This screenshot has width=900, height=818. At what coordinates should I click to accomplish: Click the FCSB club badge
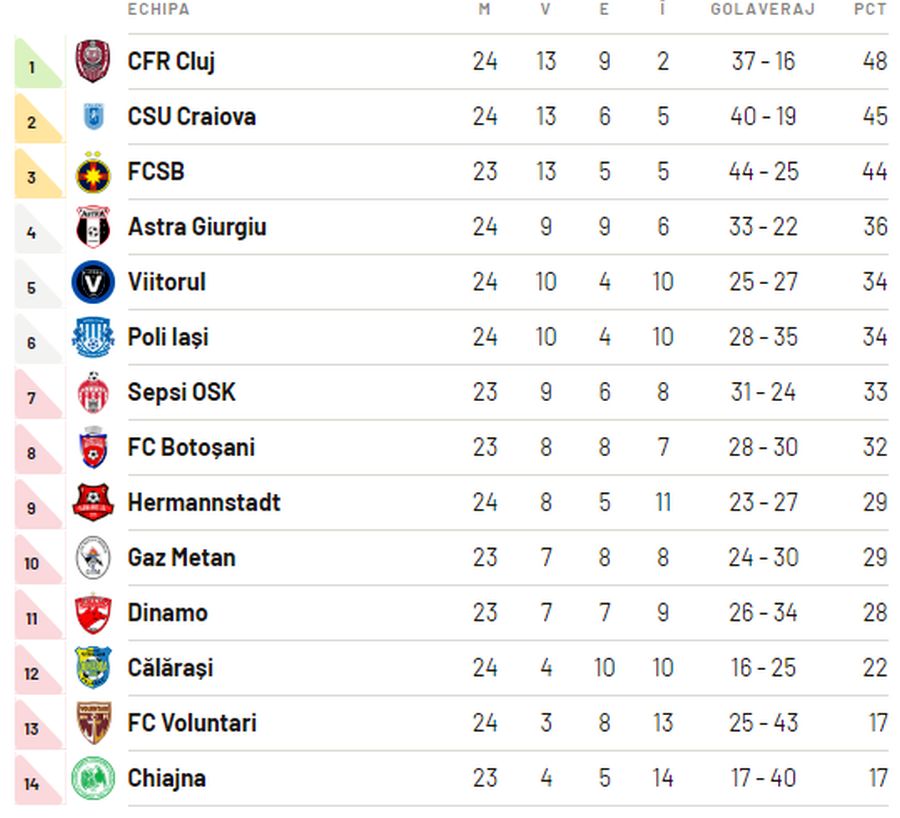click(93, 172)
